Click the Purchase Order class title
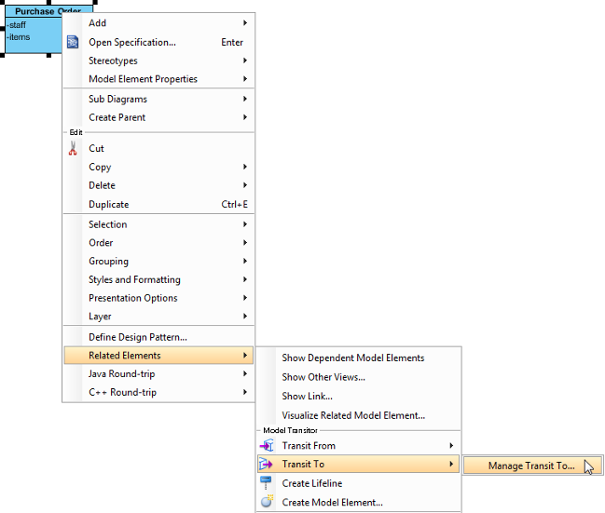 [x=48, y=11]
